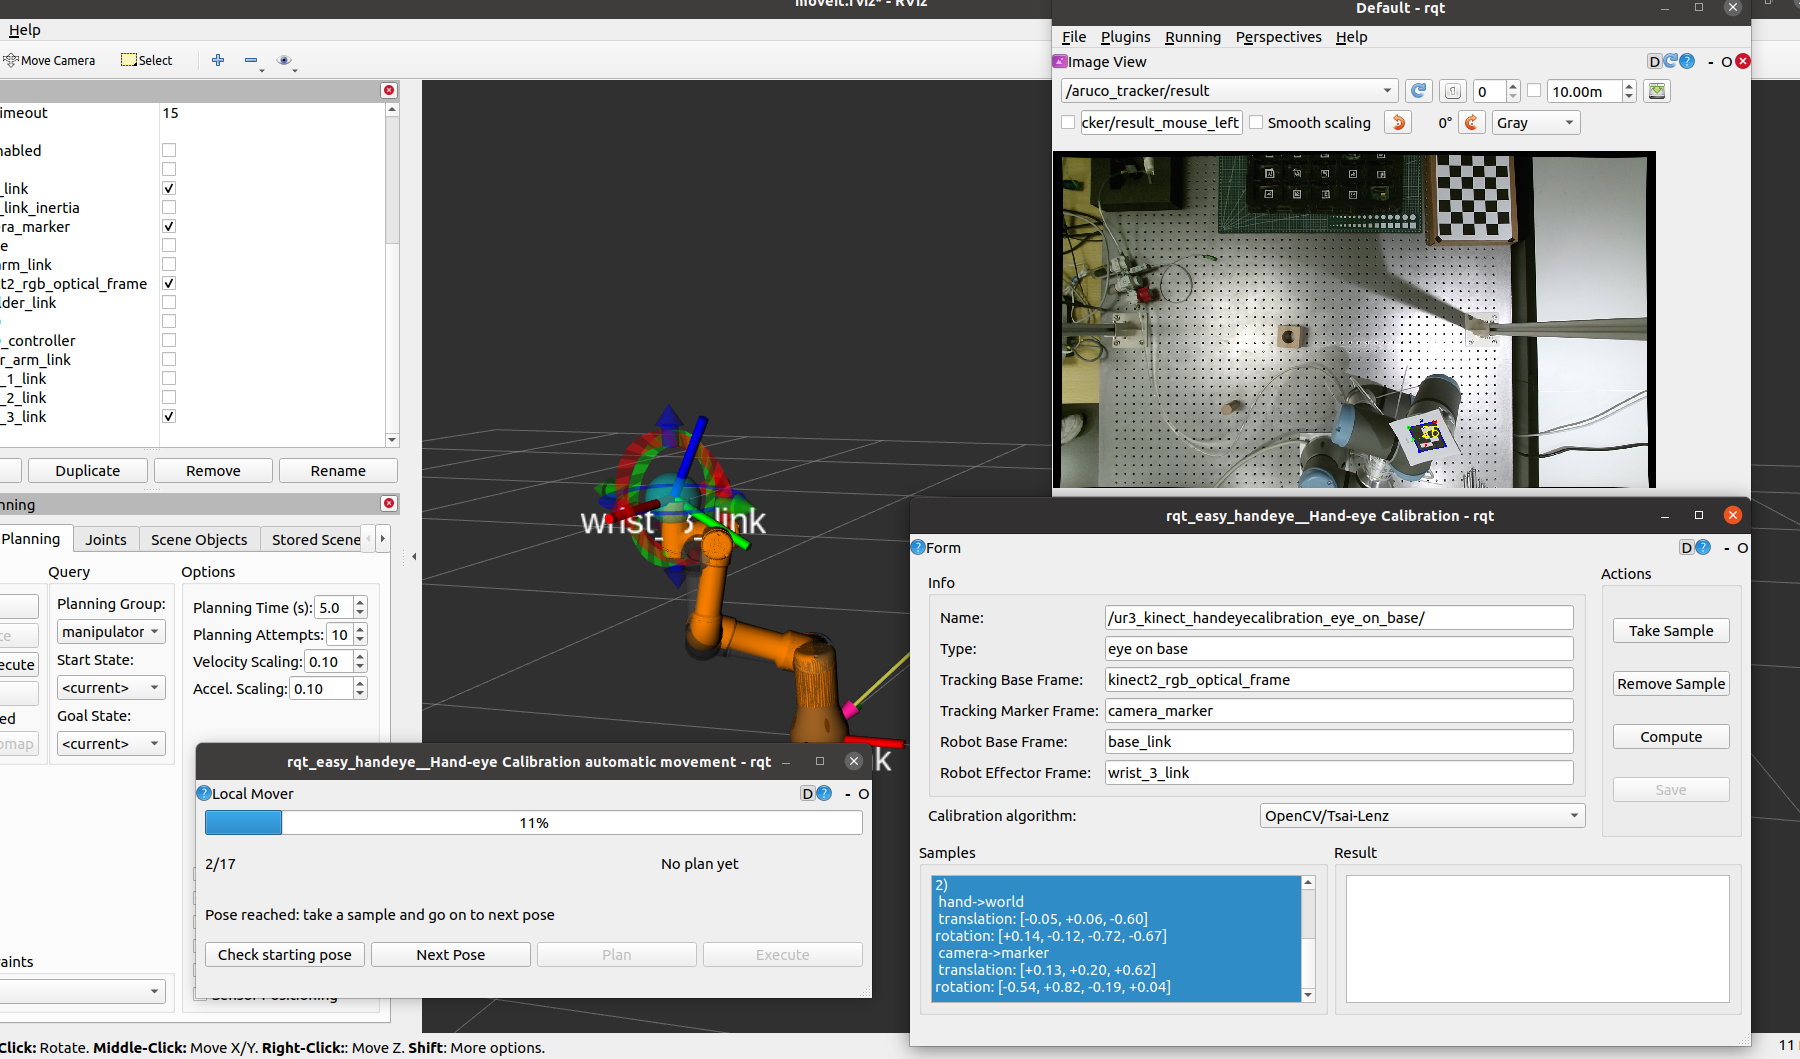Click the blue plus add-tool icon
The image size is (1800, 1059).
click(x=218, y=60)
